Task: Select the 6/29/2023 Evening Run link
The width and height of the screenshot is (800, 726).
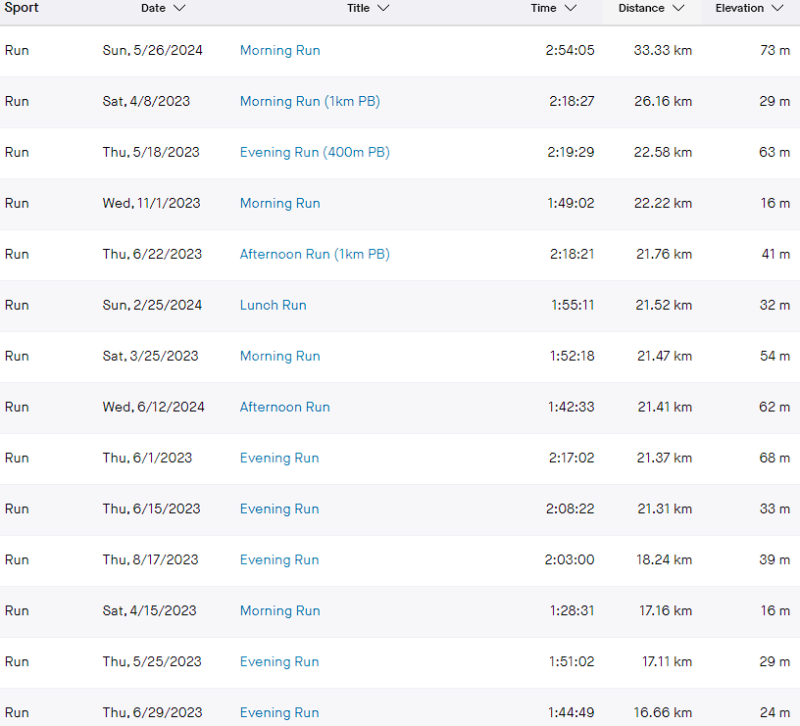Action: click(x=280, y=713)
